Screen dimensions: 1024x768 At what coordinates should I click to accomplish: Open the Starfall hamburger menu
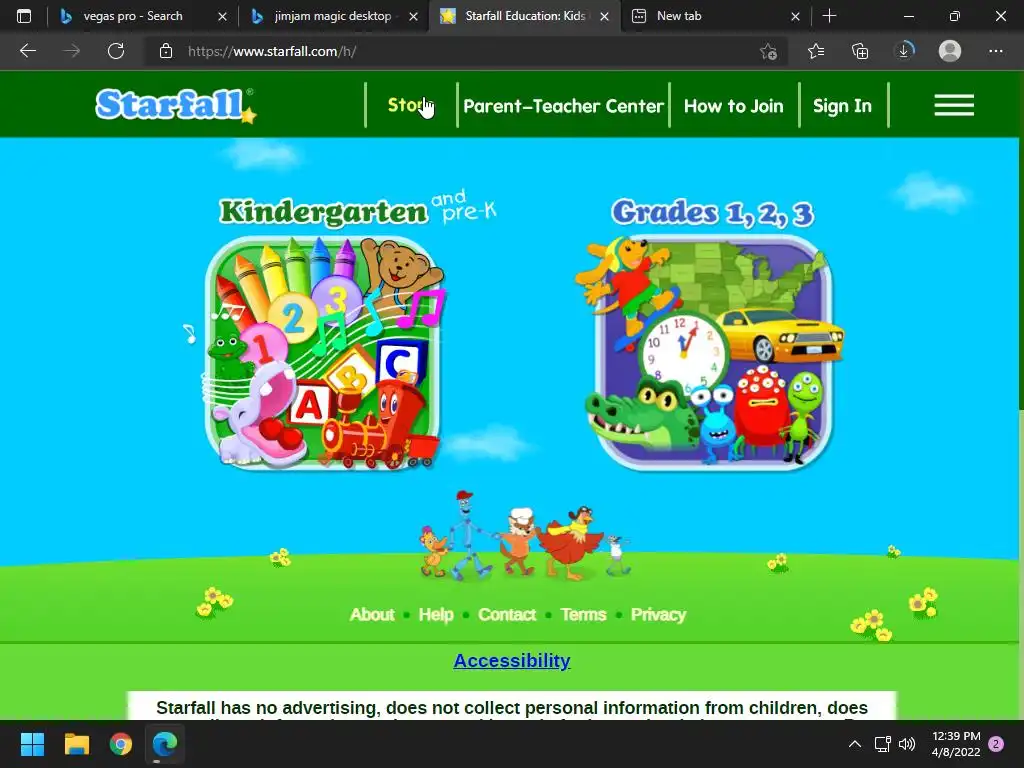click(x=953, y=105)
